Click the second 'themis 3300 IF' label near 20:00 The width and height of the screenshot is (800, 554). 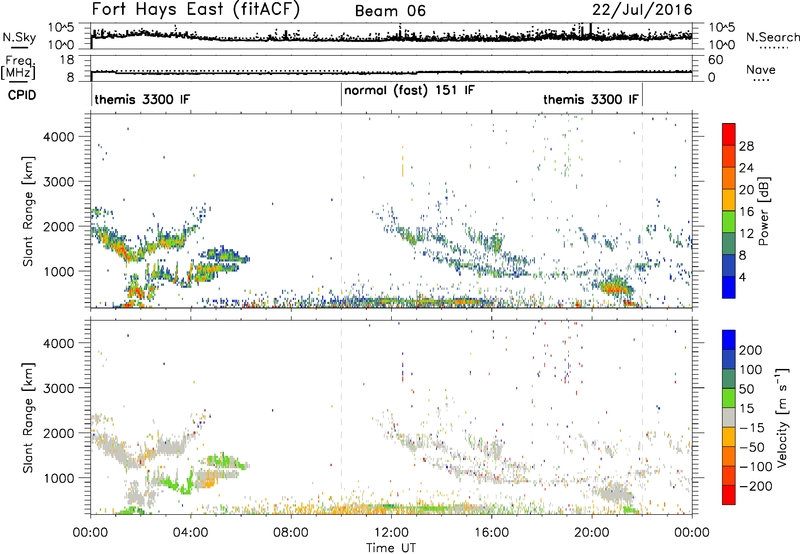(x=591, y=99)
